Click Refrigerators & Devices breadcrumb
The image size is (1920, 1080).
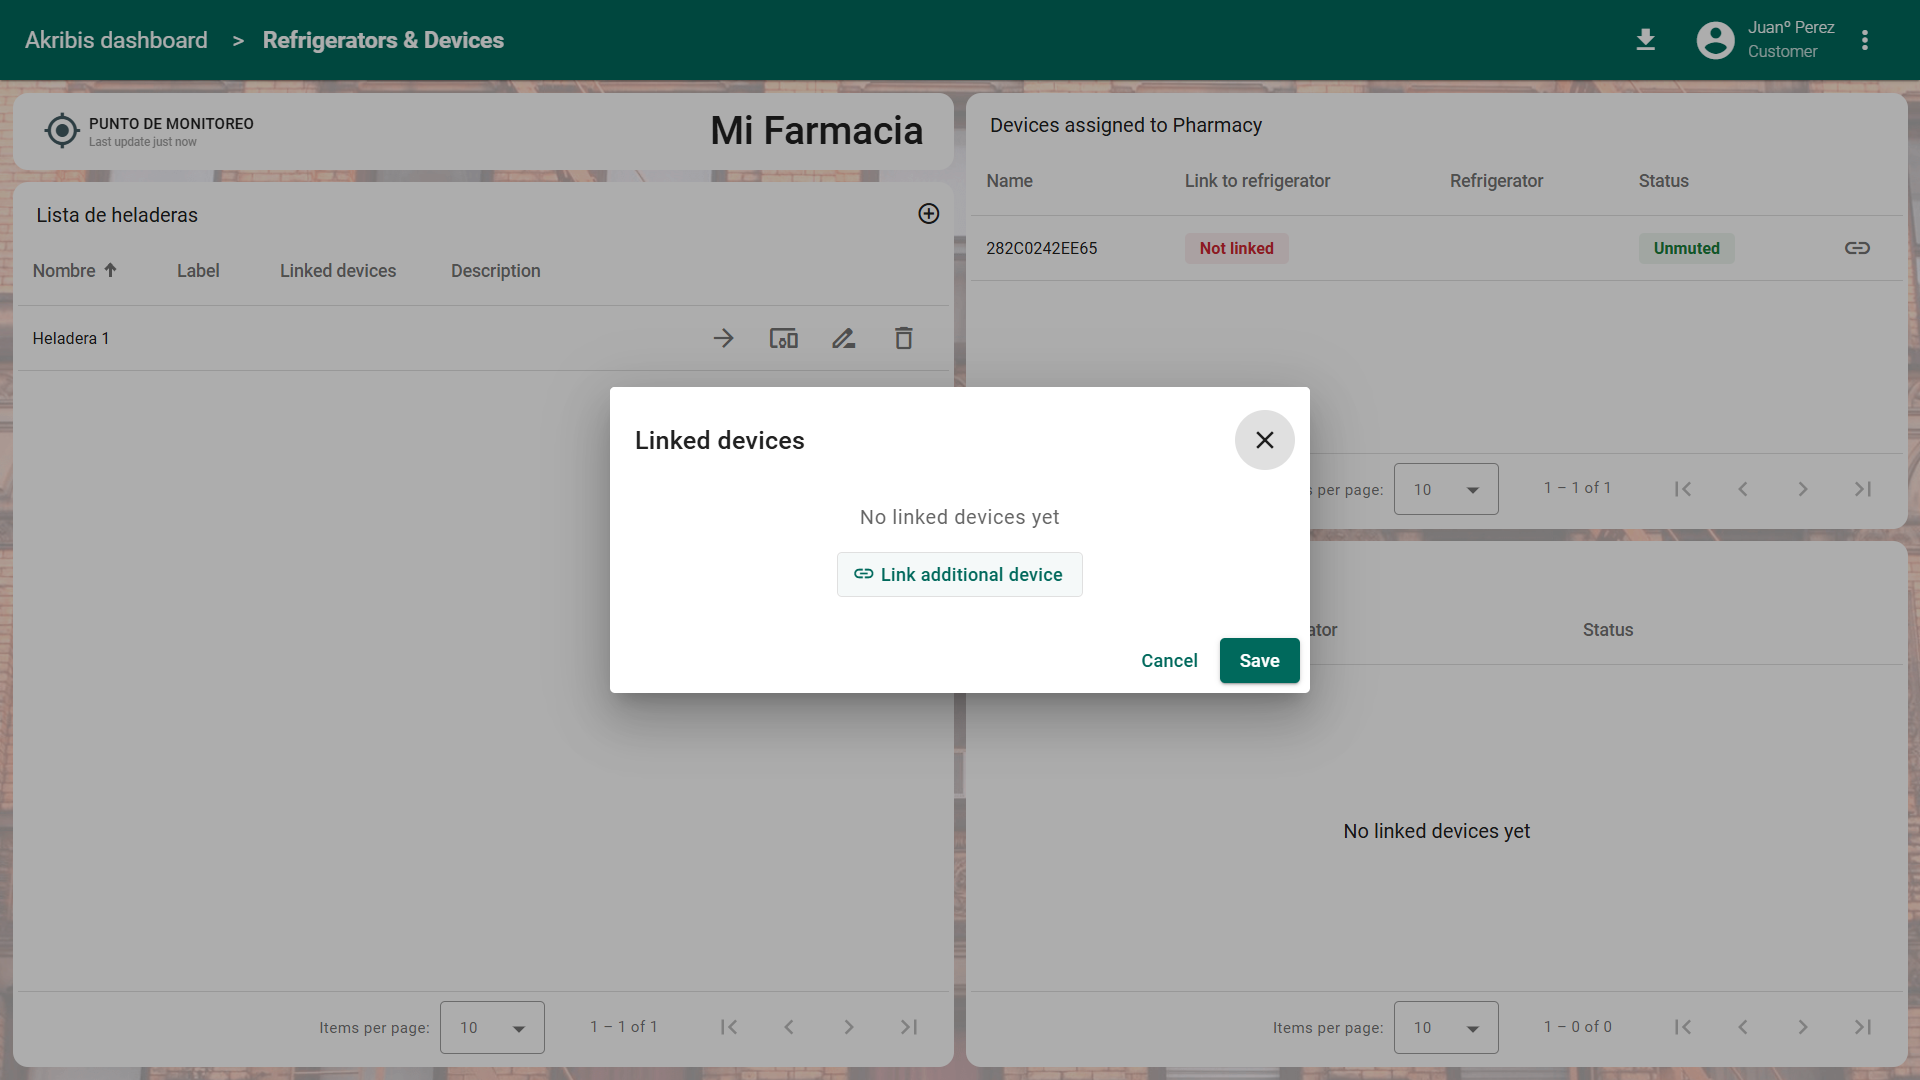[383, 40]
